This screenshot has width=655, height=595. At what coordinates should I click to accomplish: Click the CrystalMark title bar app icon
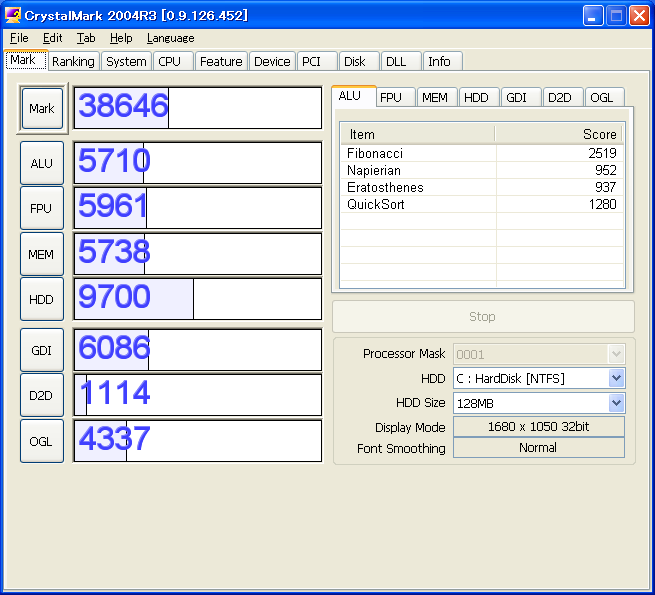13,15
